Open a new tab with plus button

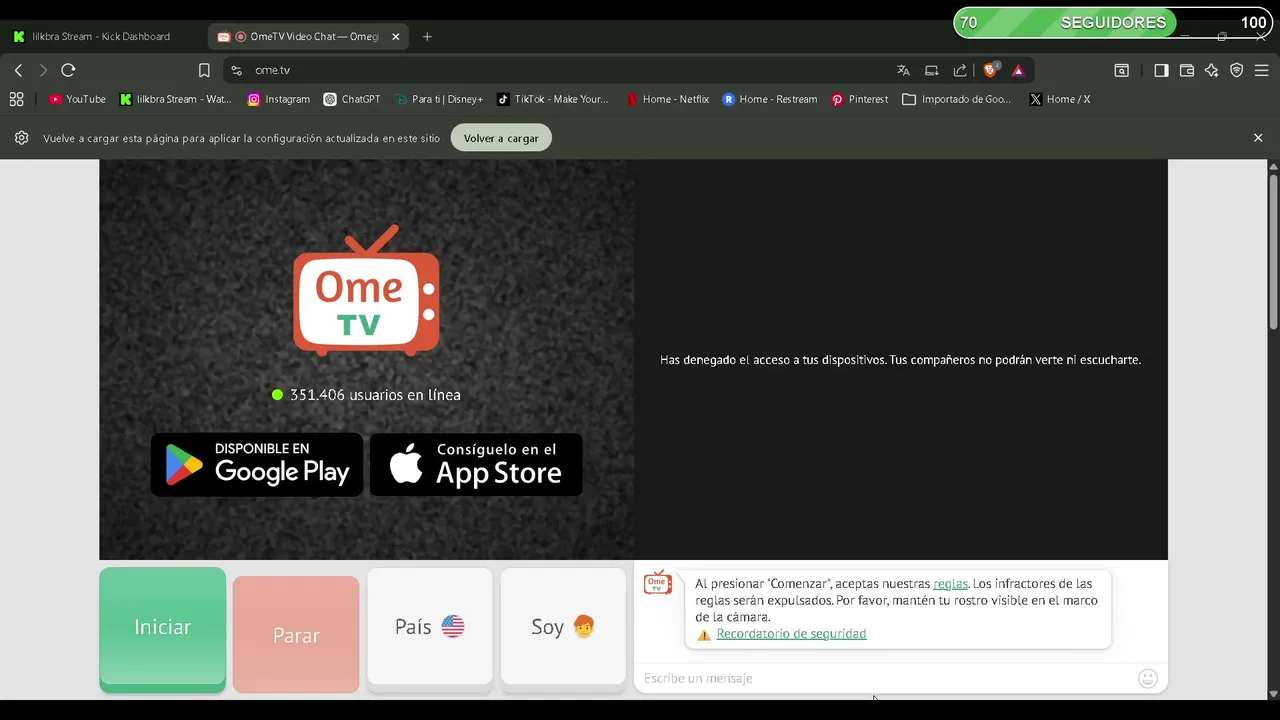click(427, 36)
